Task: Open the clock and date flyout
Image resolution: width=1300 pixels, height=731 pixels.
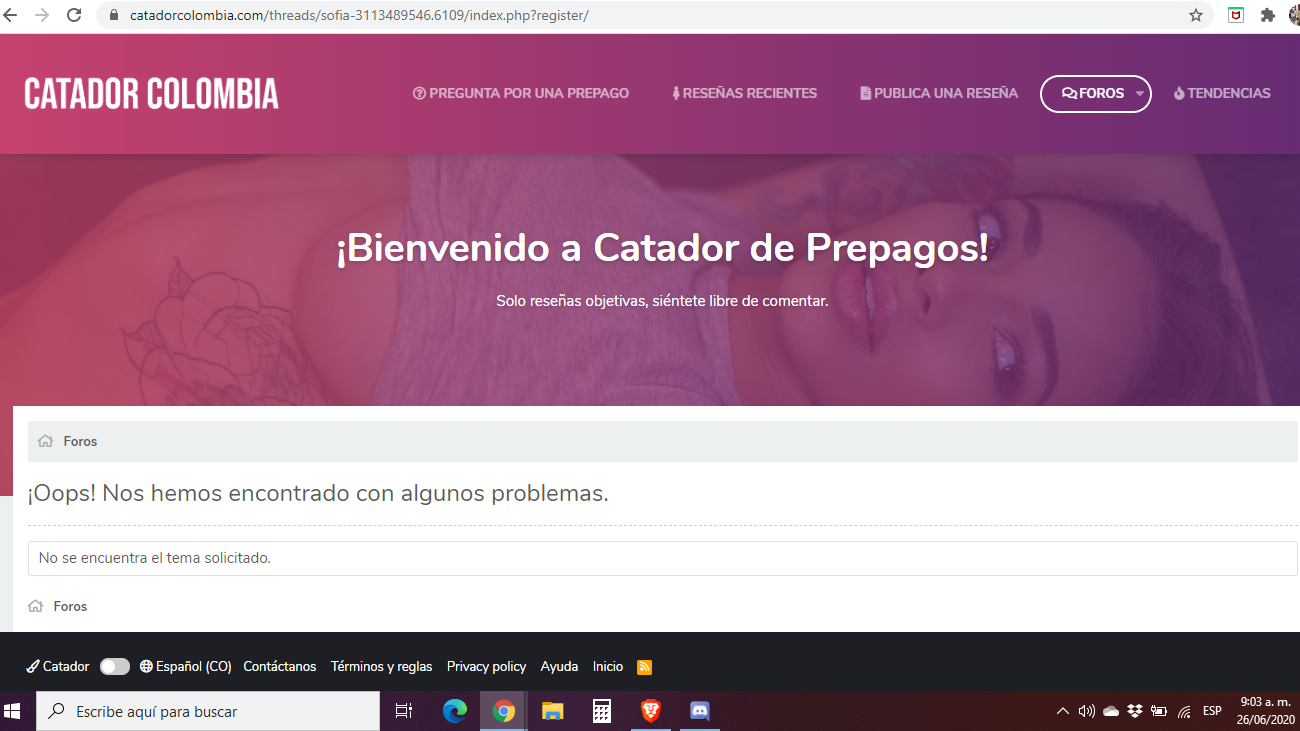Action: click(1265, 711)
